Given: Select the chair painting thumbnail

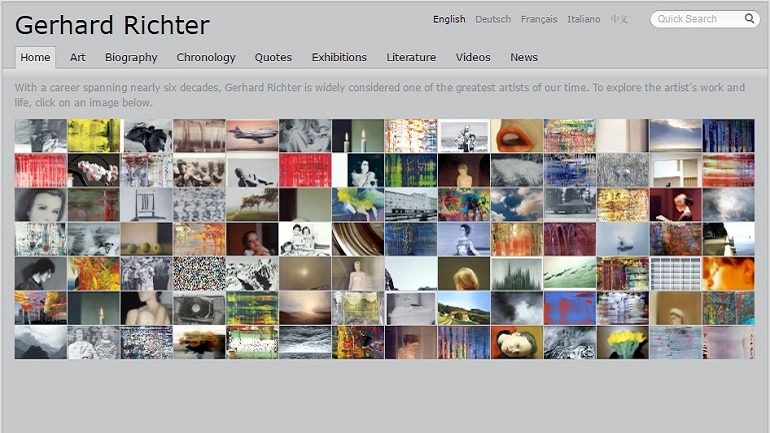Looking at the screenshot, I should click(x=146, y=205).
